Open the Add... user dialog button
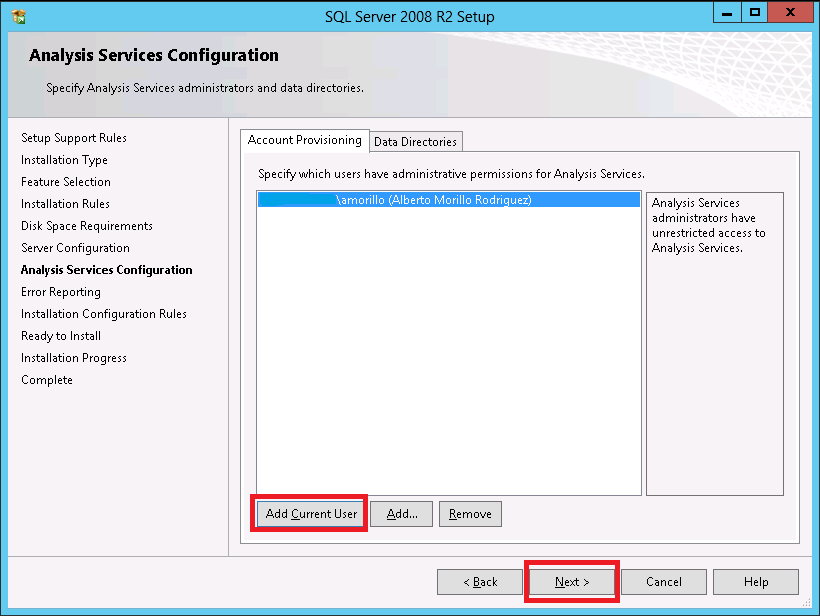This screenshot has width=820, height=616. [x=402, y=514]
